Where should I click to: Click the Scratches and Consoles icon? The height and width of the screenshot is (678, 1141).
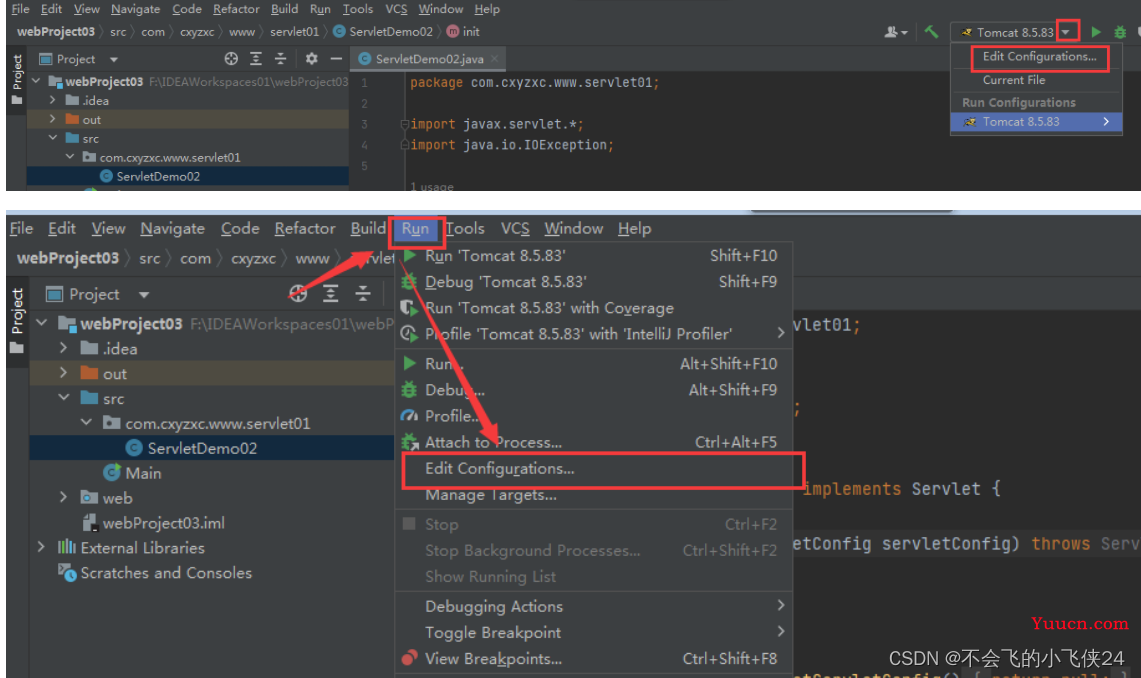tap(67, 573)
